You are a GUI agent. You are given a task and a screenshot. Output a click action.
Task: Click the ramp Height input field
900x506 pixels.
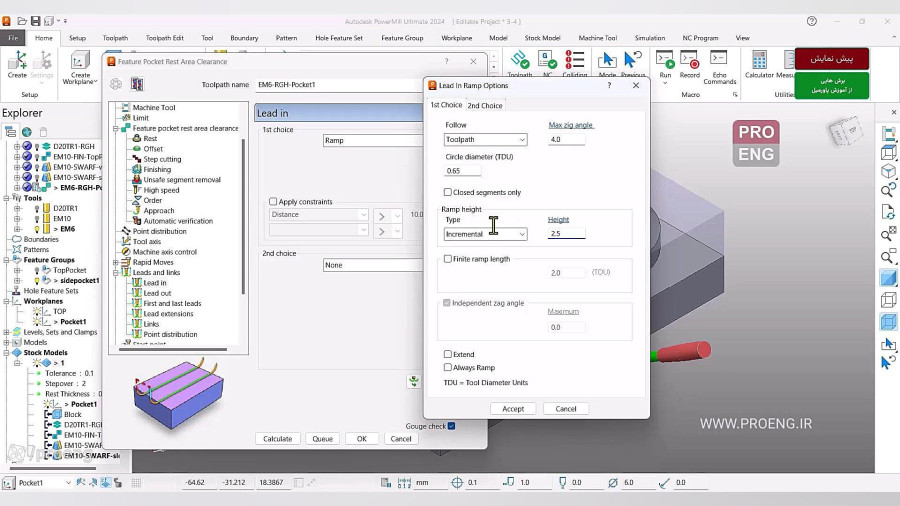coord(567,233)
